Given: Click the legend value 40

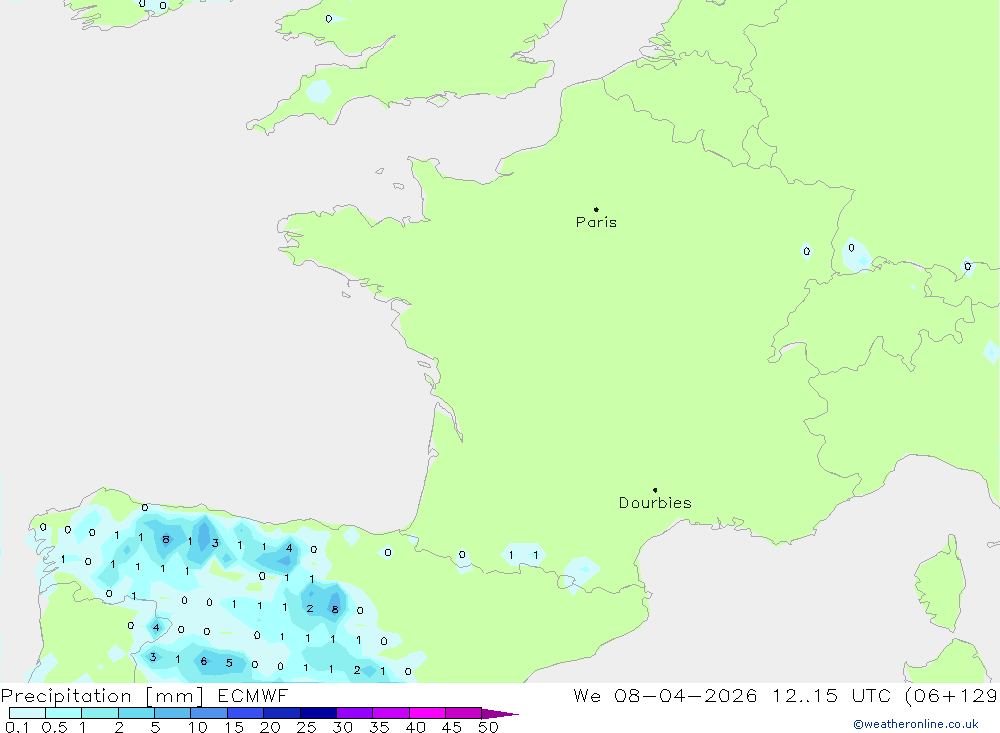Looking at the screenshot, I should [x=415, y=727].
